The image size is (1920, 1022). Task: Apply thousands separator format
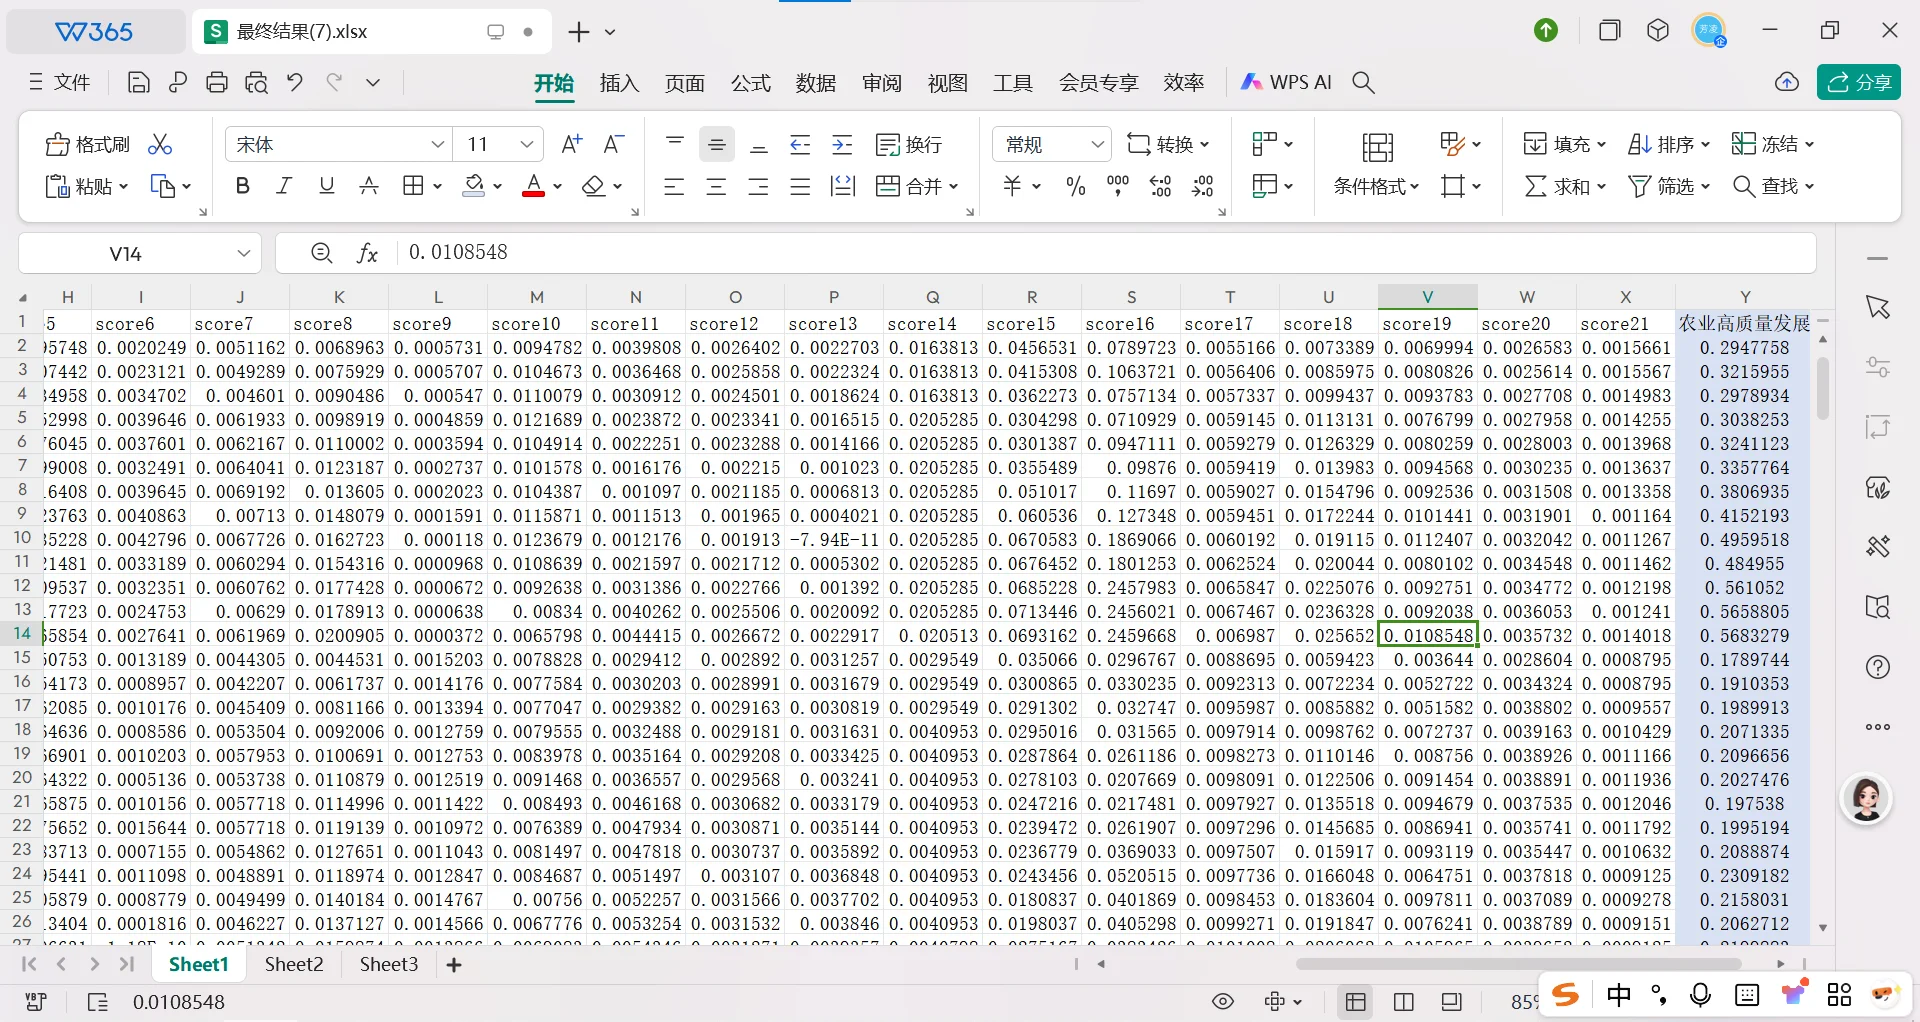click(1118, 186)
